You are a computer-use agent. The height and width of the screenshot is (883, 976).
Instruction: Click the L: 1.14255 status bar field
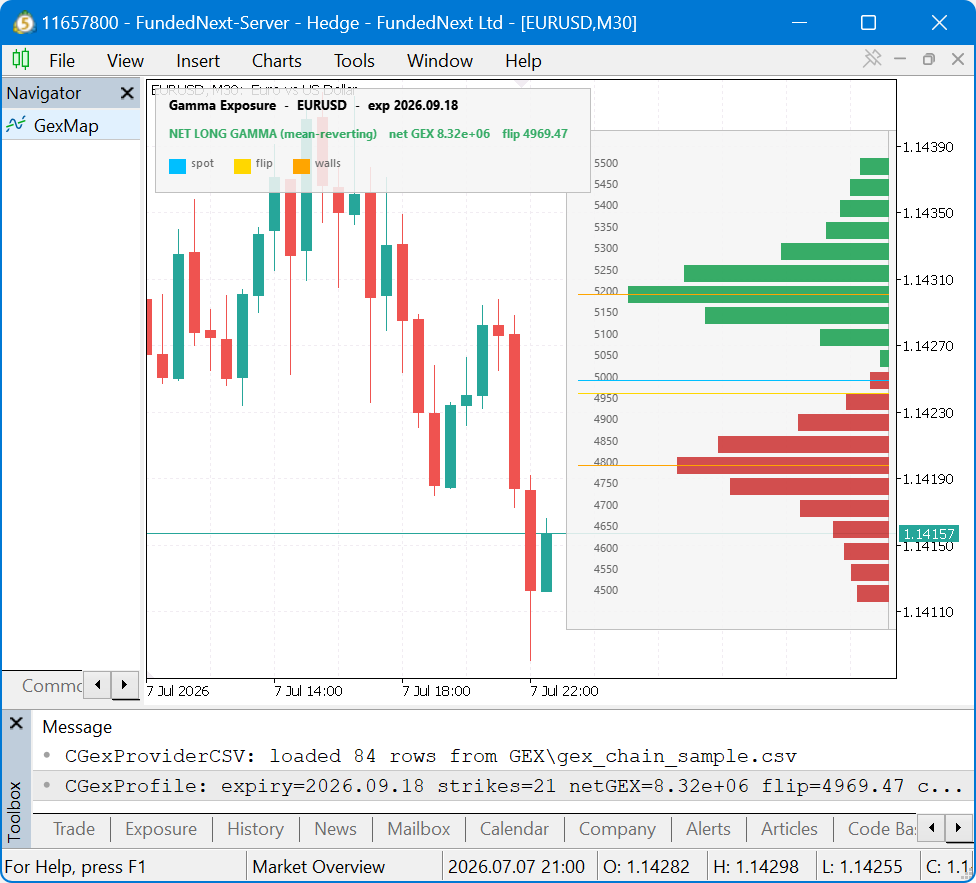(861, 867)
